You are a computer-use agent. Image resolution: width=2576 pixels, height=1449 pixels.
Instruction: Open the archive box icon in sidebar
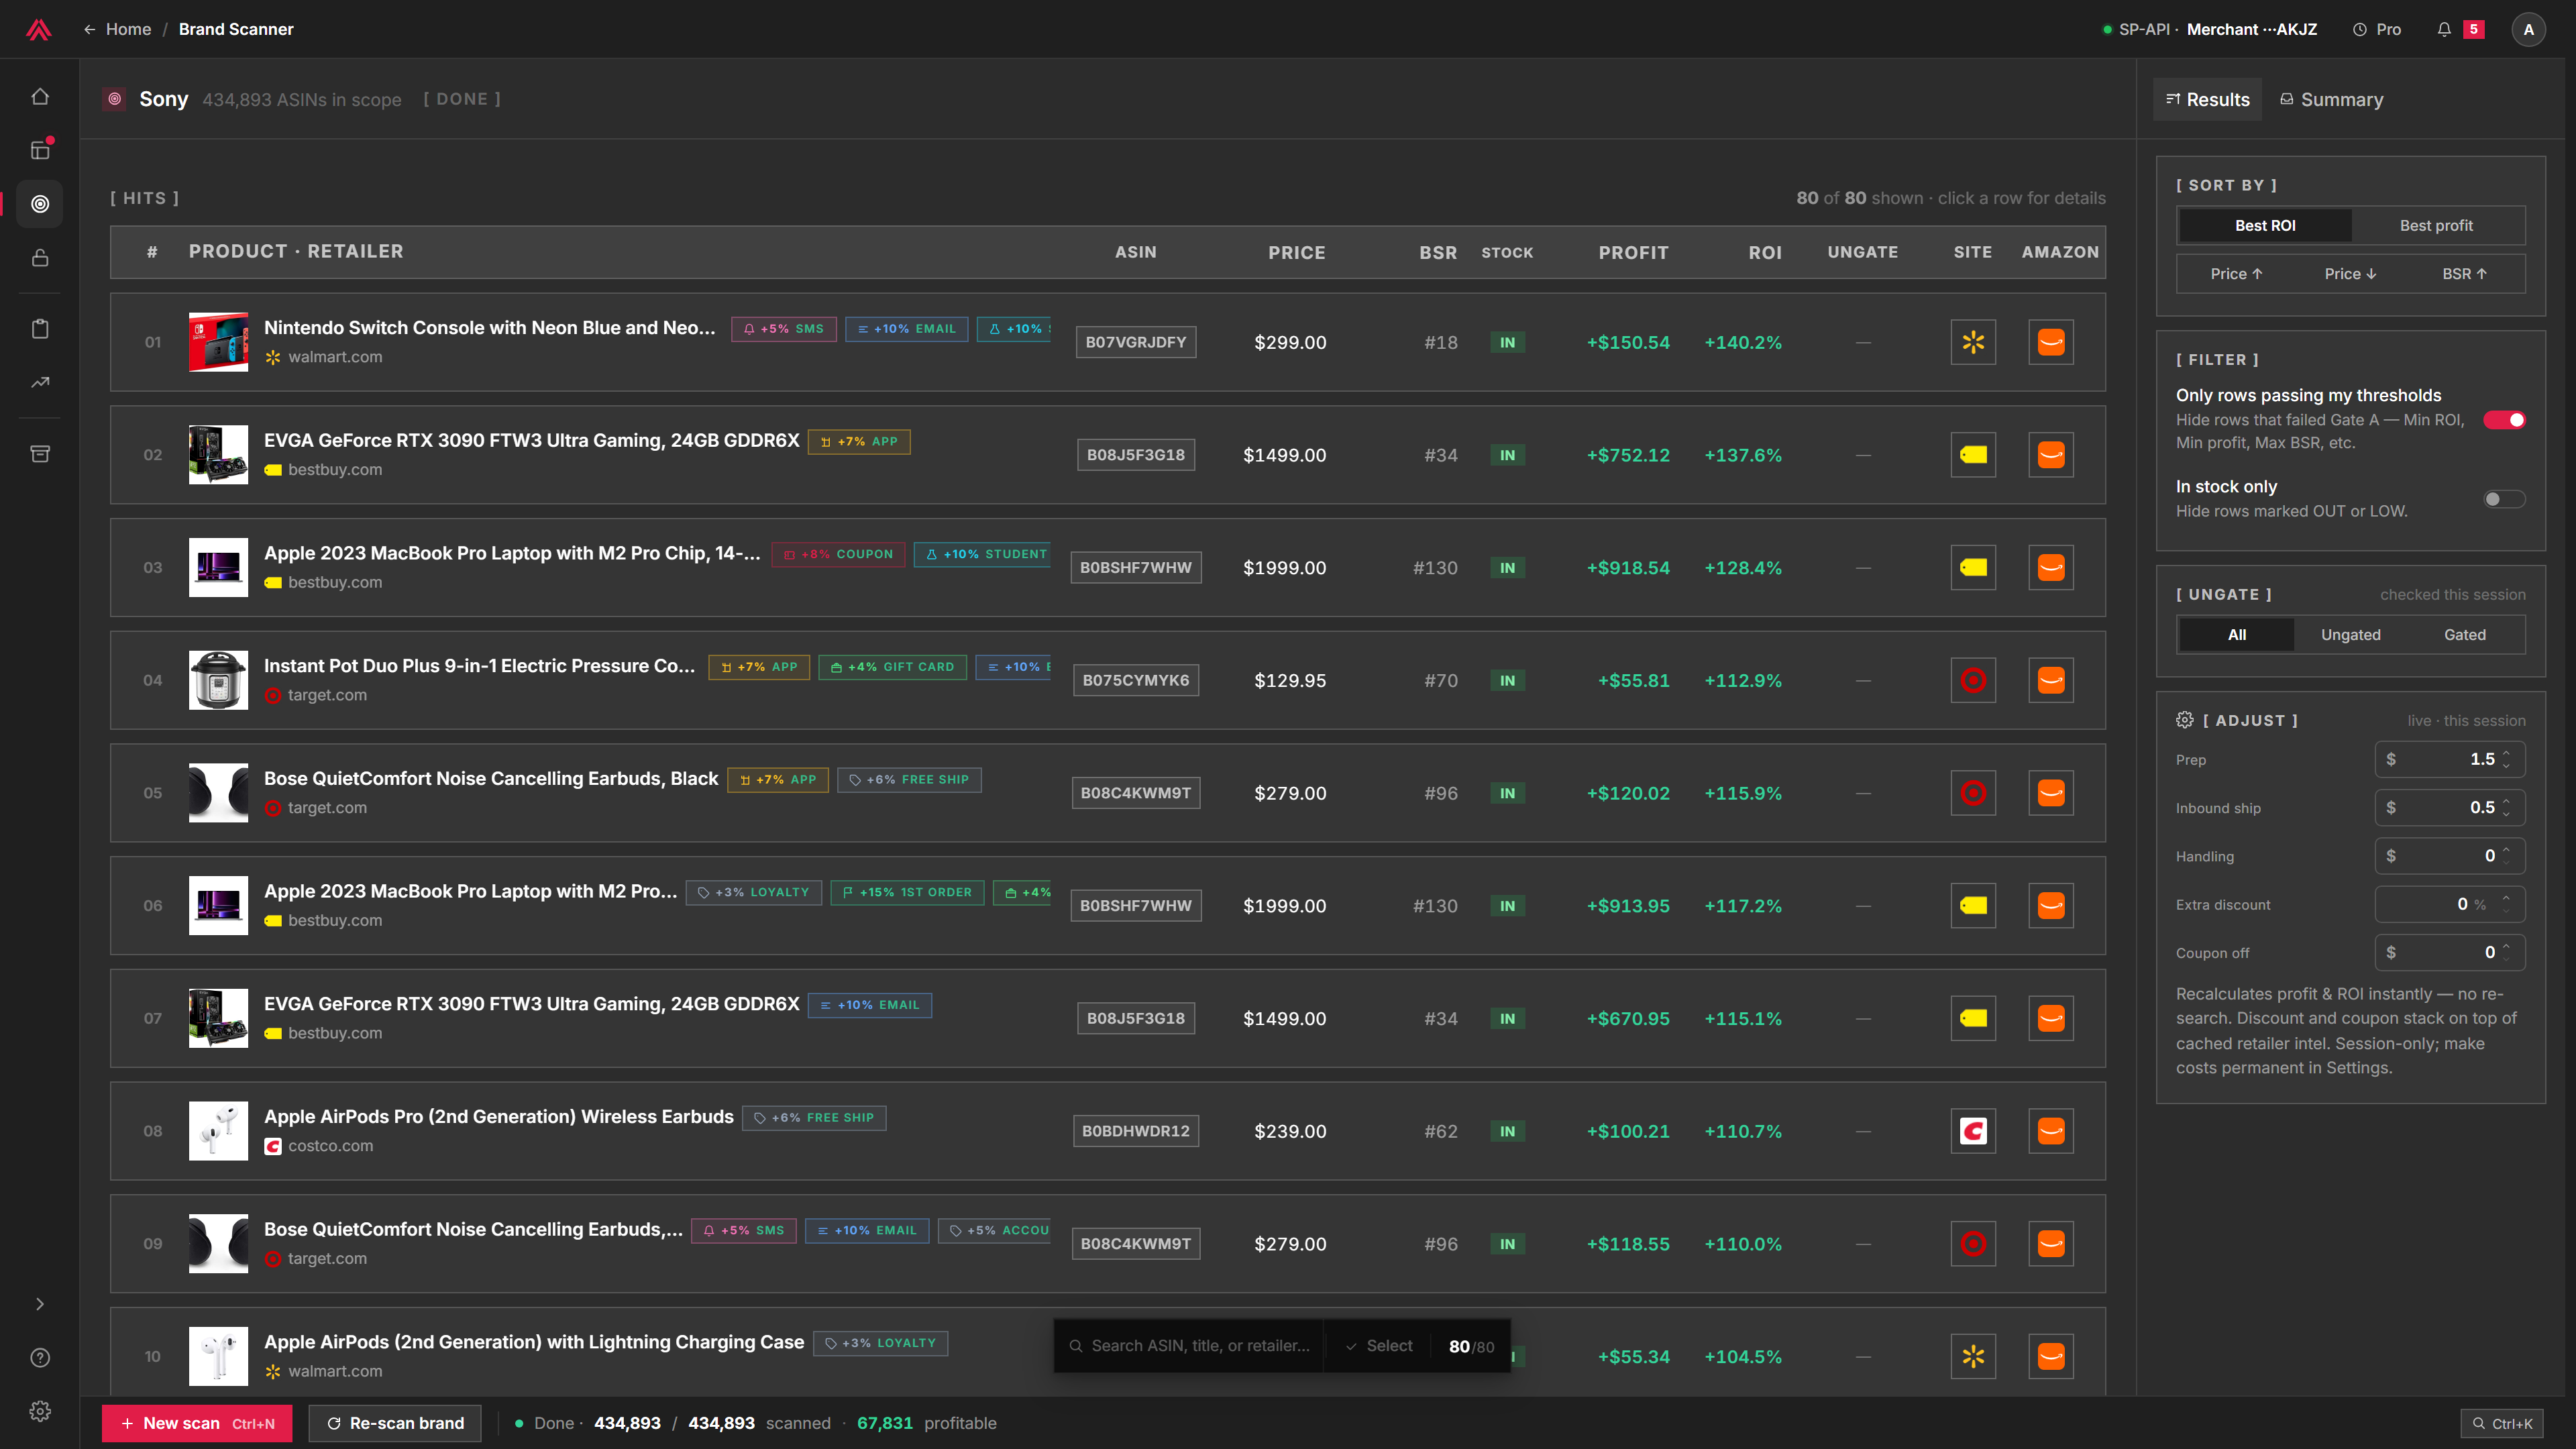pos(40,454)
